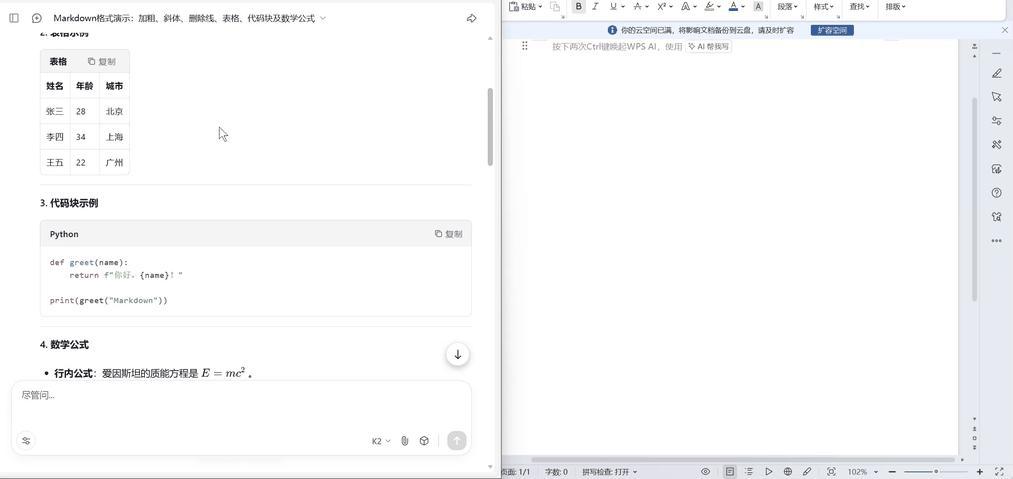This screenshot has height=479, width=1013.
Task: Share conversation using the arrow icon
Action: point(472,18)
